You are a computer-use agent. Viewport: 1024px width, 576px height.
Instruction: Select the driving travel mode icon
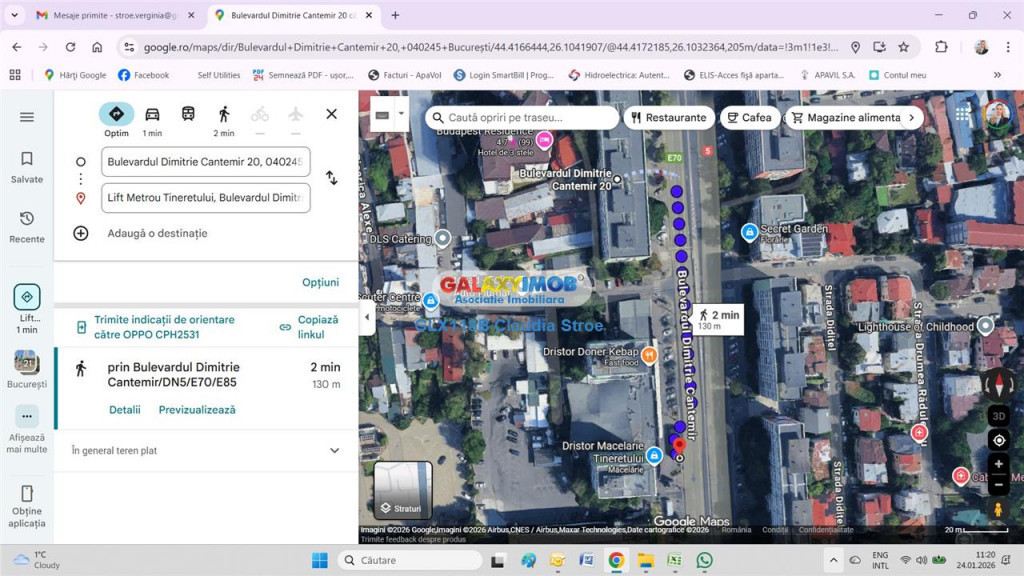coord(152,114)
